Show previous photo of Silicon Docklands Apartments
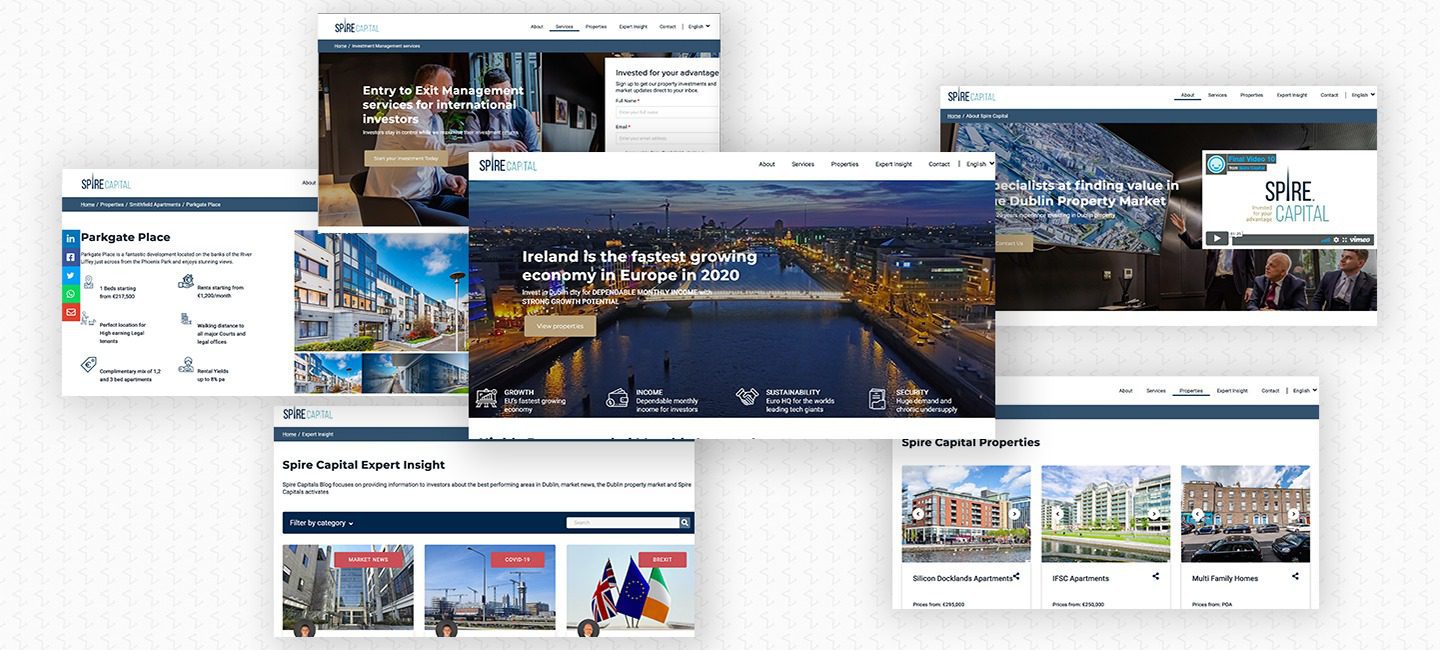Viewport: 1440px width, 650px height. [917, 514]
